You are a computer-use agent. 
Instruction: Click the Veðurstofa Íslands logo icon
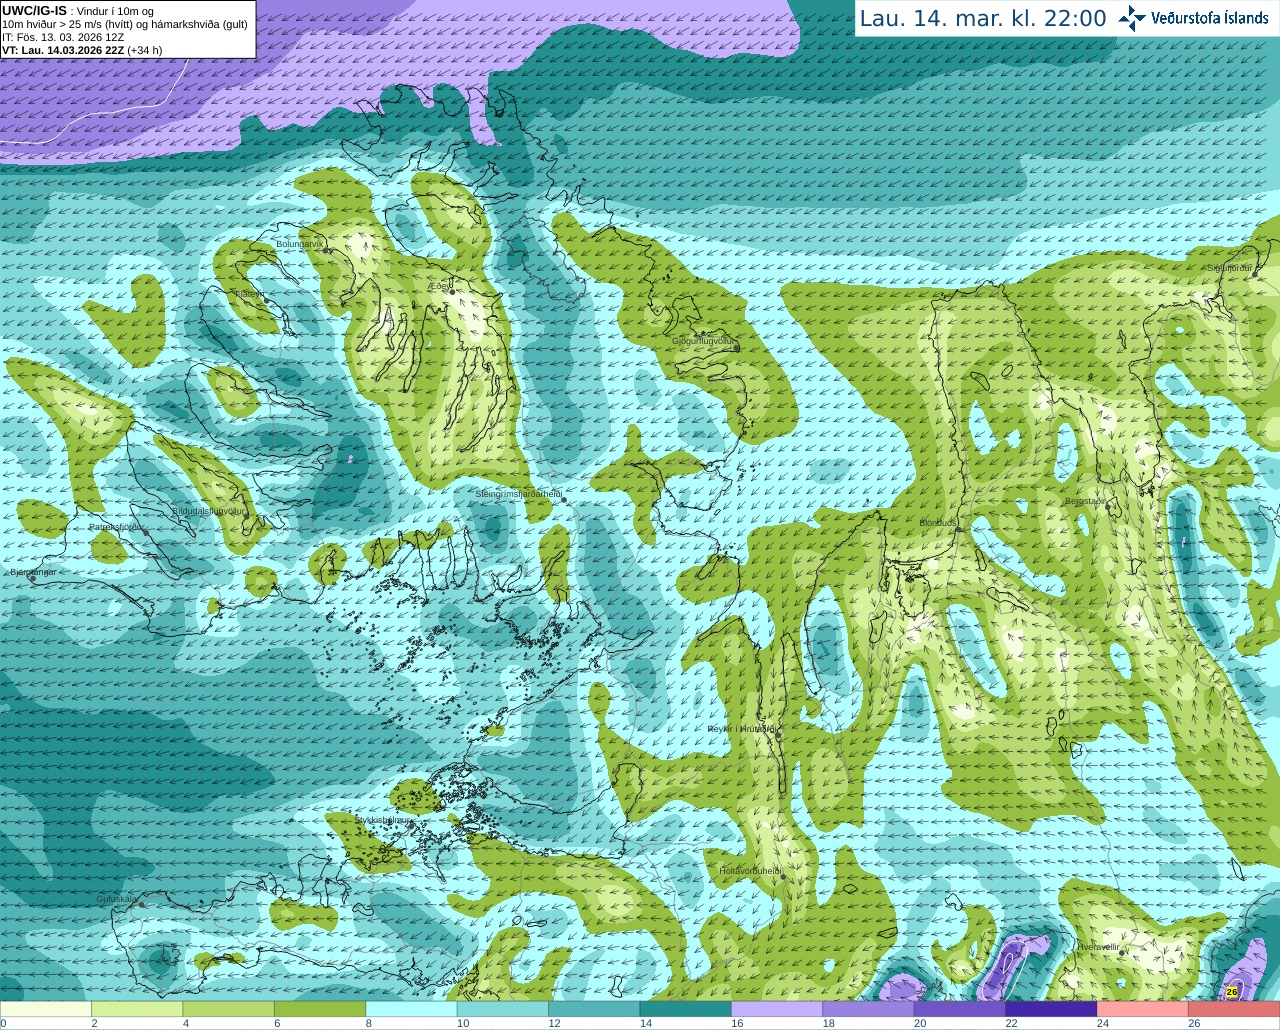(1131, 18)
